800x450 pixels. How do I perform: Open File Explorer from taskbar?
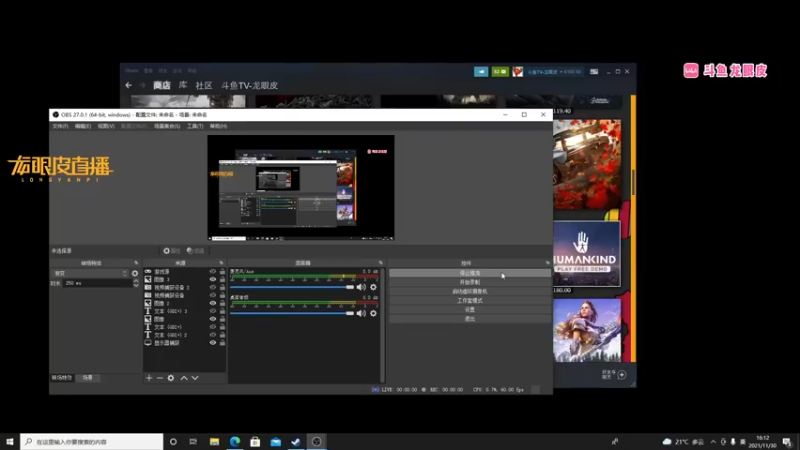(x=214, y=442)
